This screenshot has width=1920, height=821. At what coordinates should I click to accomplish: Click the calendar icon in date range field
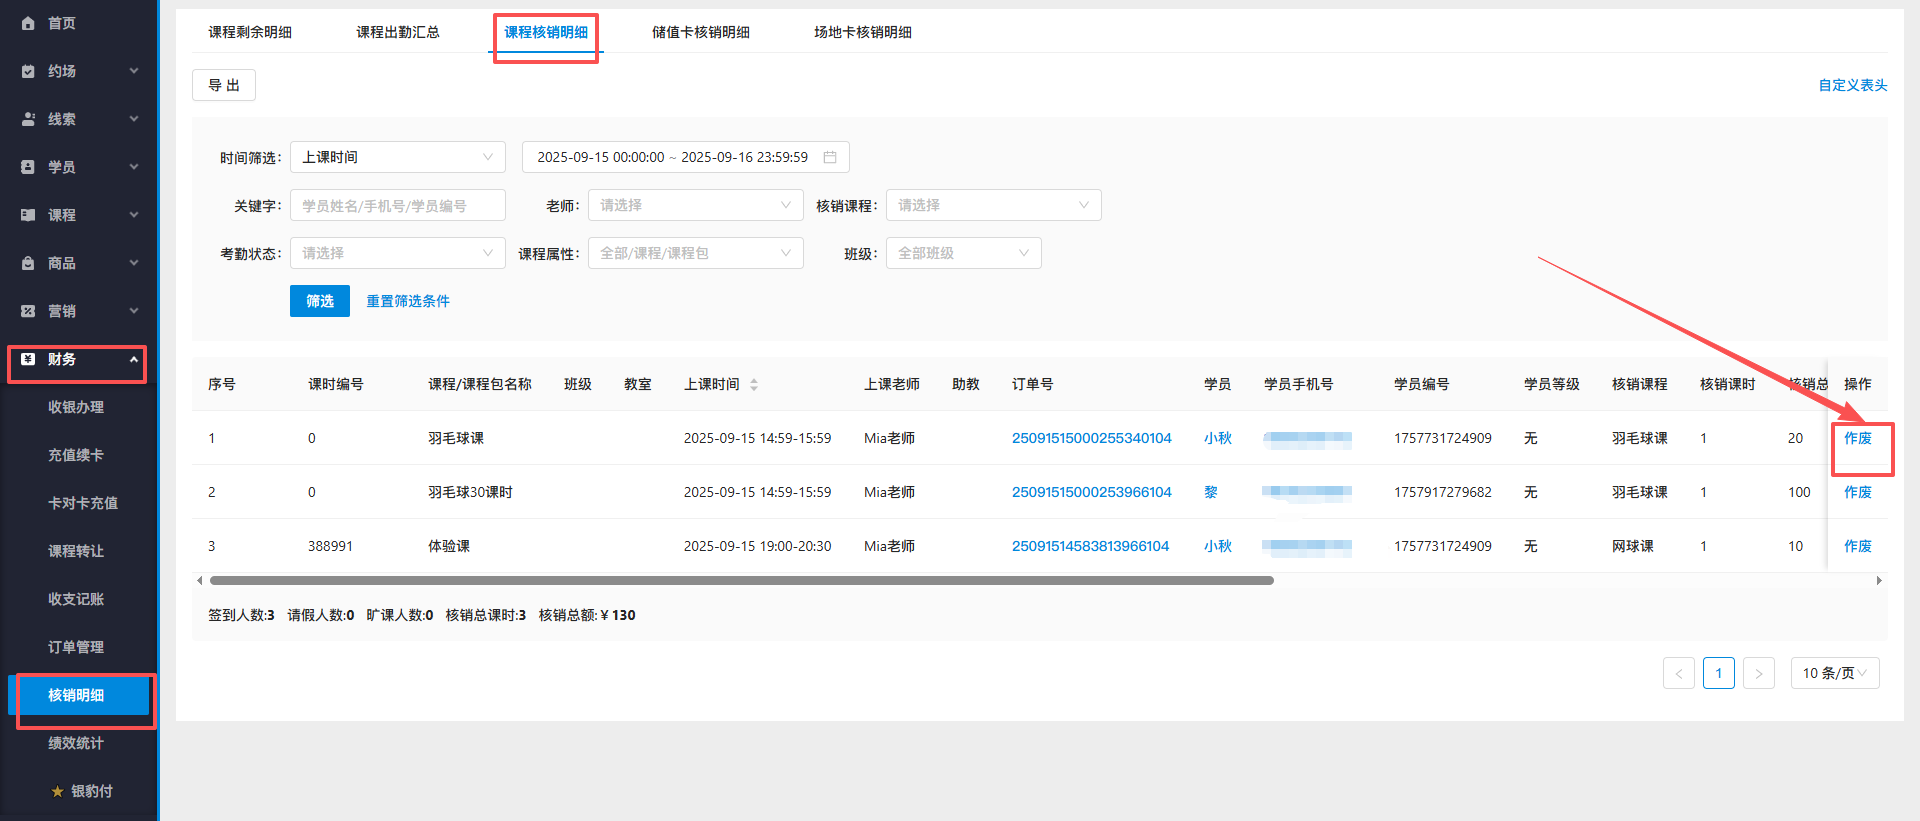[829, 157]
